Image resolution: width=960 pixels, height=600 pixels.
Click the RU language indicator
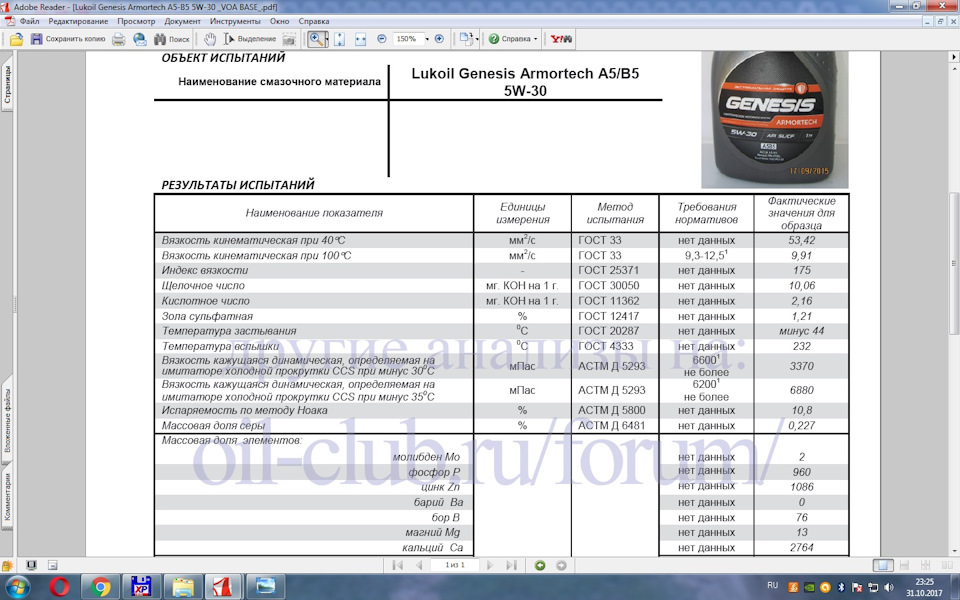[772, 586]
